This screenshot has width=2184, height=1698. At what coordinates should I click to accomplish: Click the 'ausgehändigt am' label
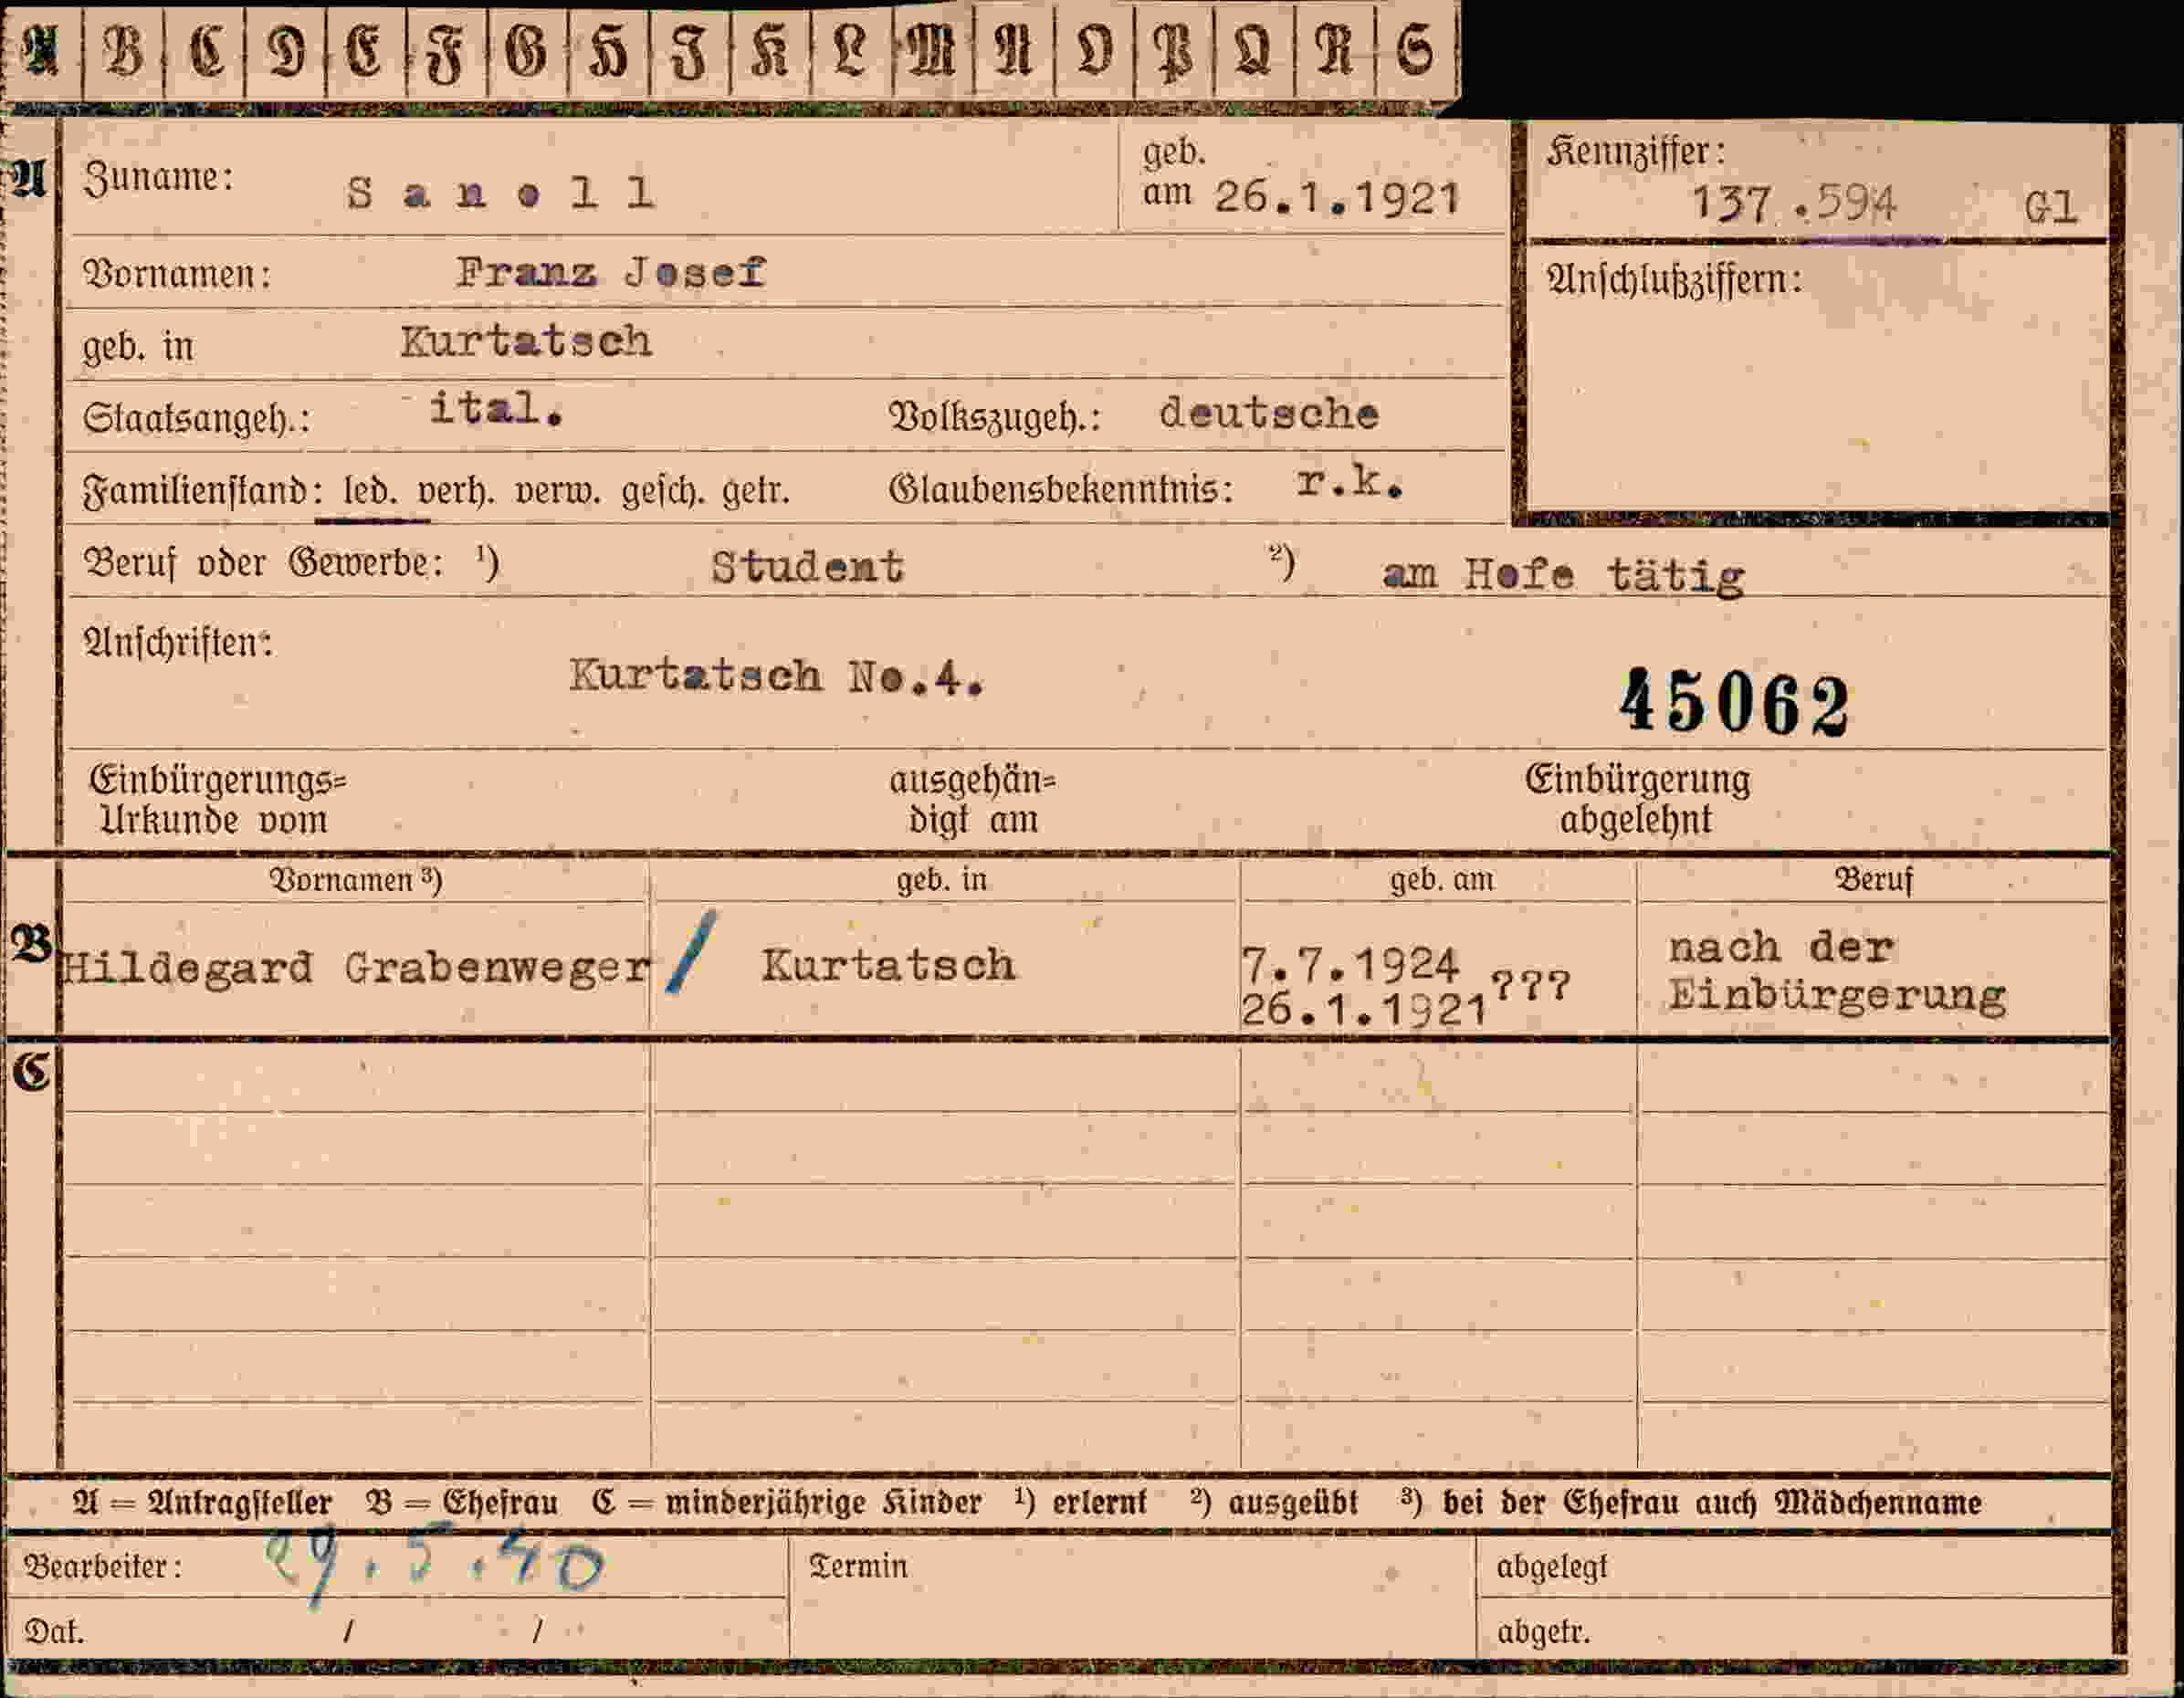[972, 800]
